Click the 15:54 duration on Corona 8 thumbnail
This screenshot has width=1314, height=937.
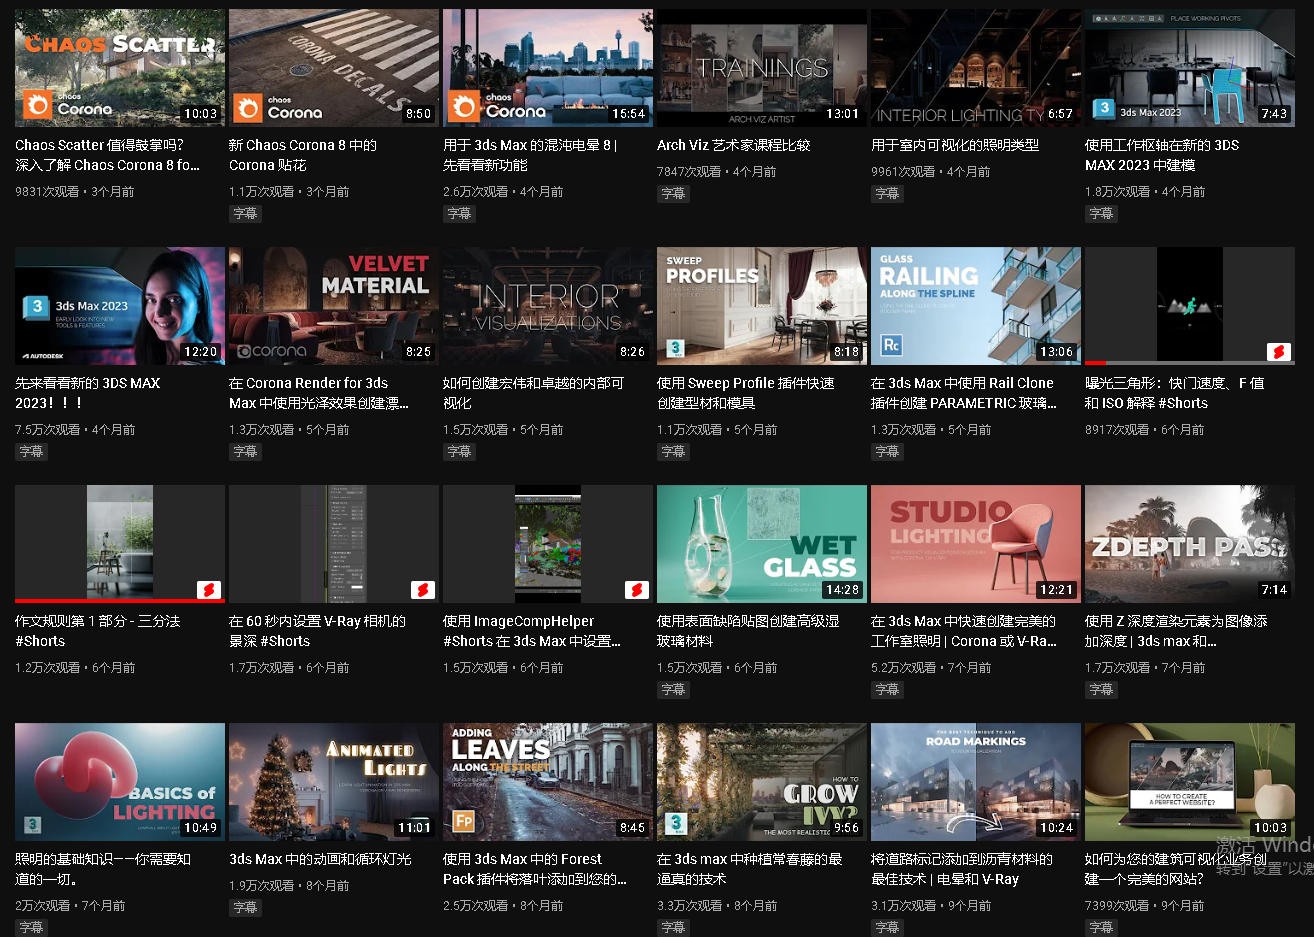pos(629,114)
